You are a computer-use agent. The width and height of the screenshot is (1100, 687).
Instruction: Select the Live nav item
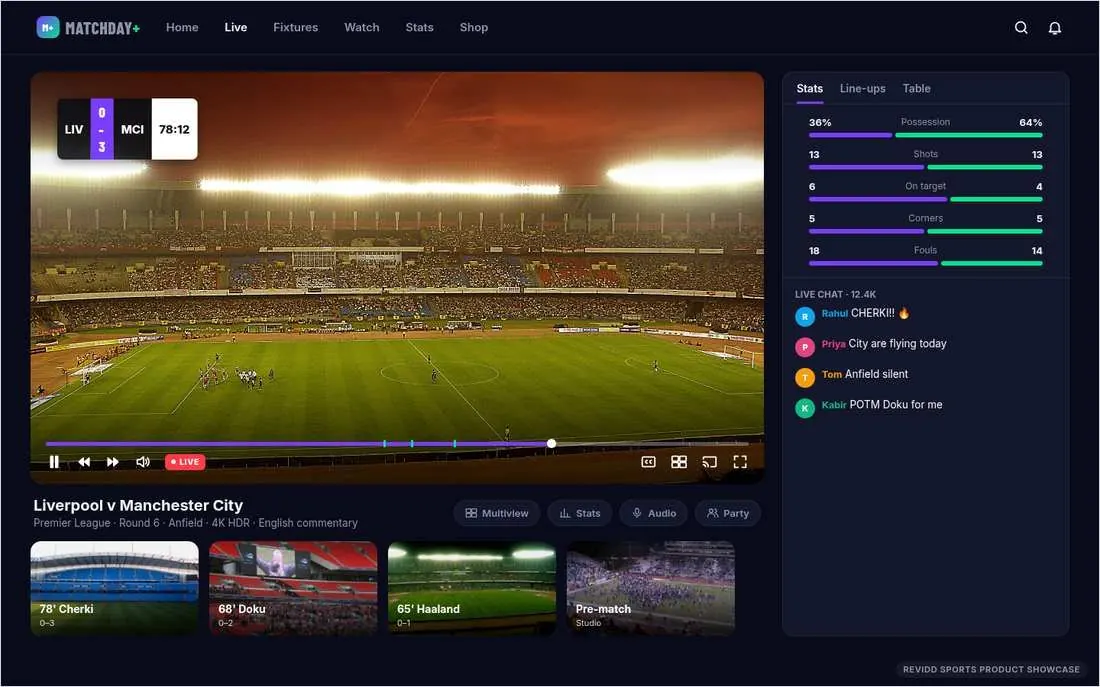click(236, 27)
